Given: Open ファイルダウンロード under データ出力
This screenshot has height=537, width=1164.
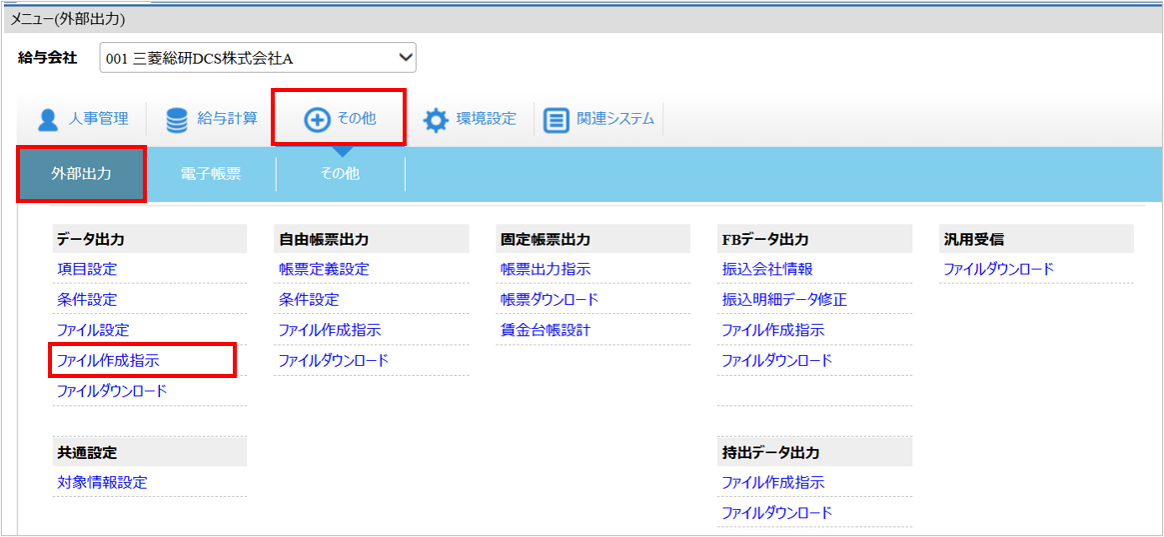Looking at the screenshot, I should pos(112,391).
